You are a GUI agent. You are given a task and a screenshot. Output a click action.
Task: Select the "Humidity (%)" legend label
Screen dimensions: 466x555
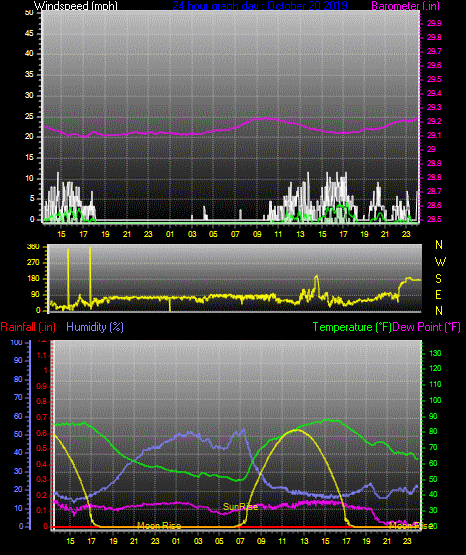95,327
